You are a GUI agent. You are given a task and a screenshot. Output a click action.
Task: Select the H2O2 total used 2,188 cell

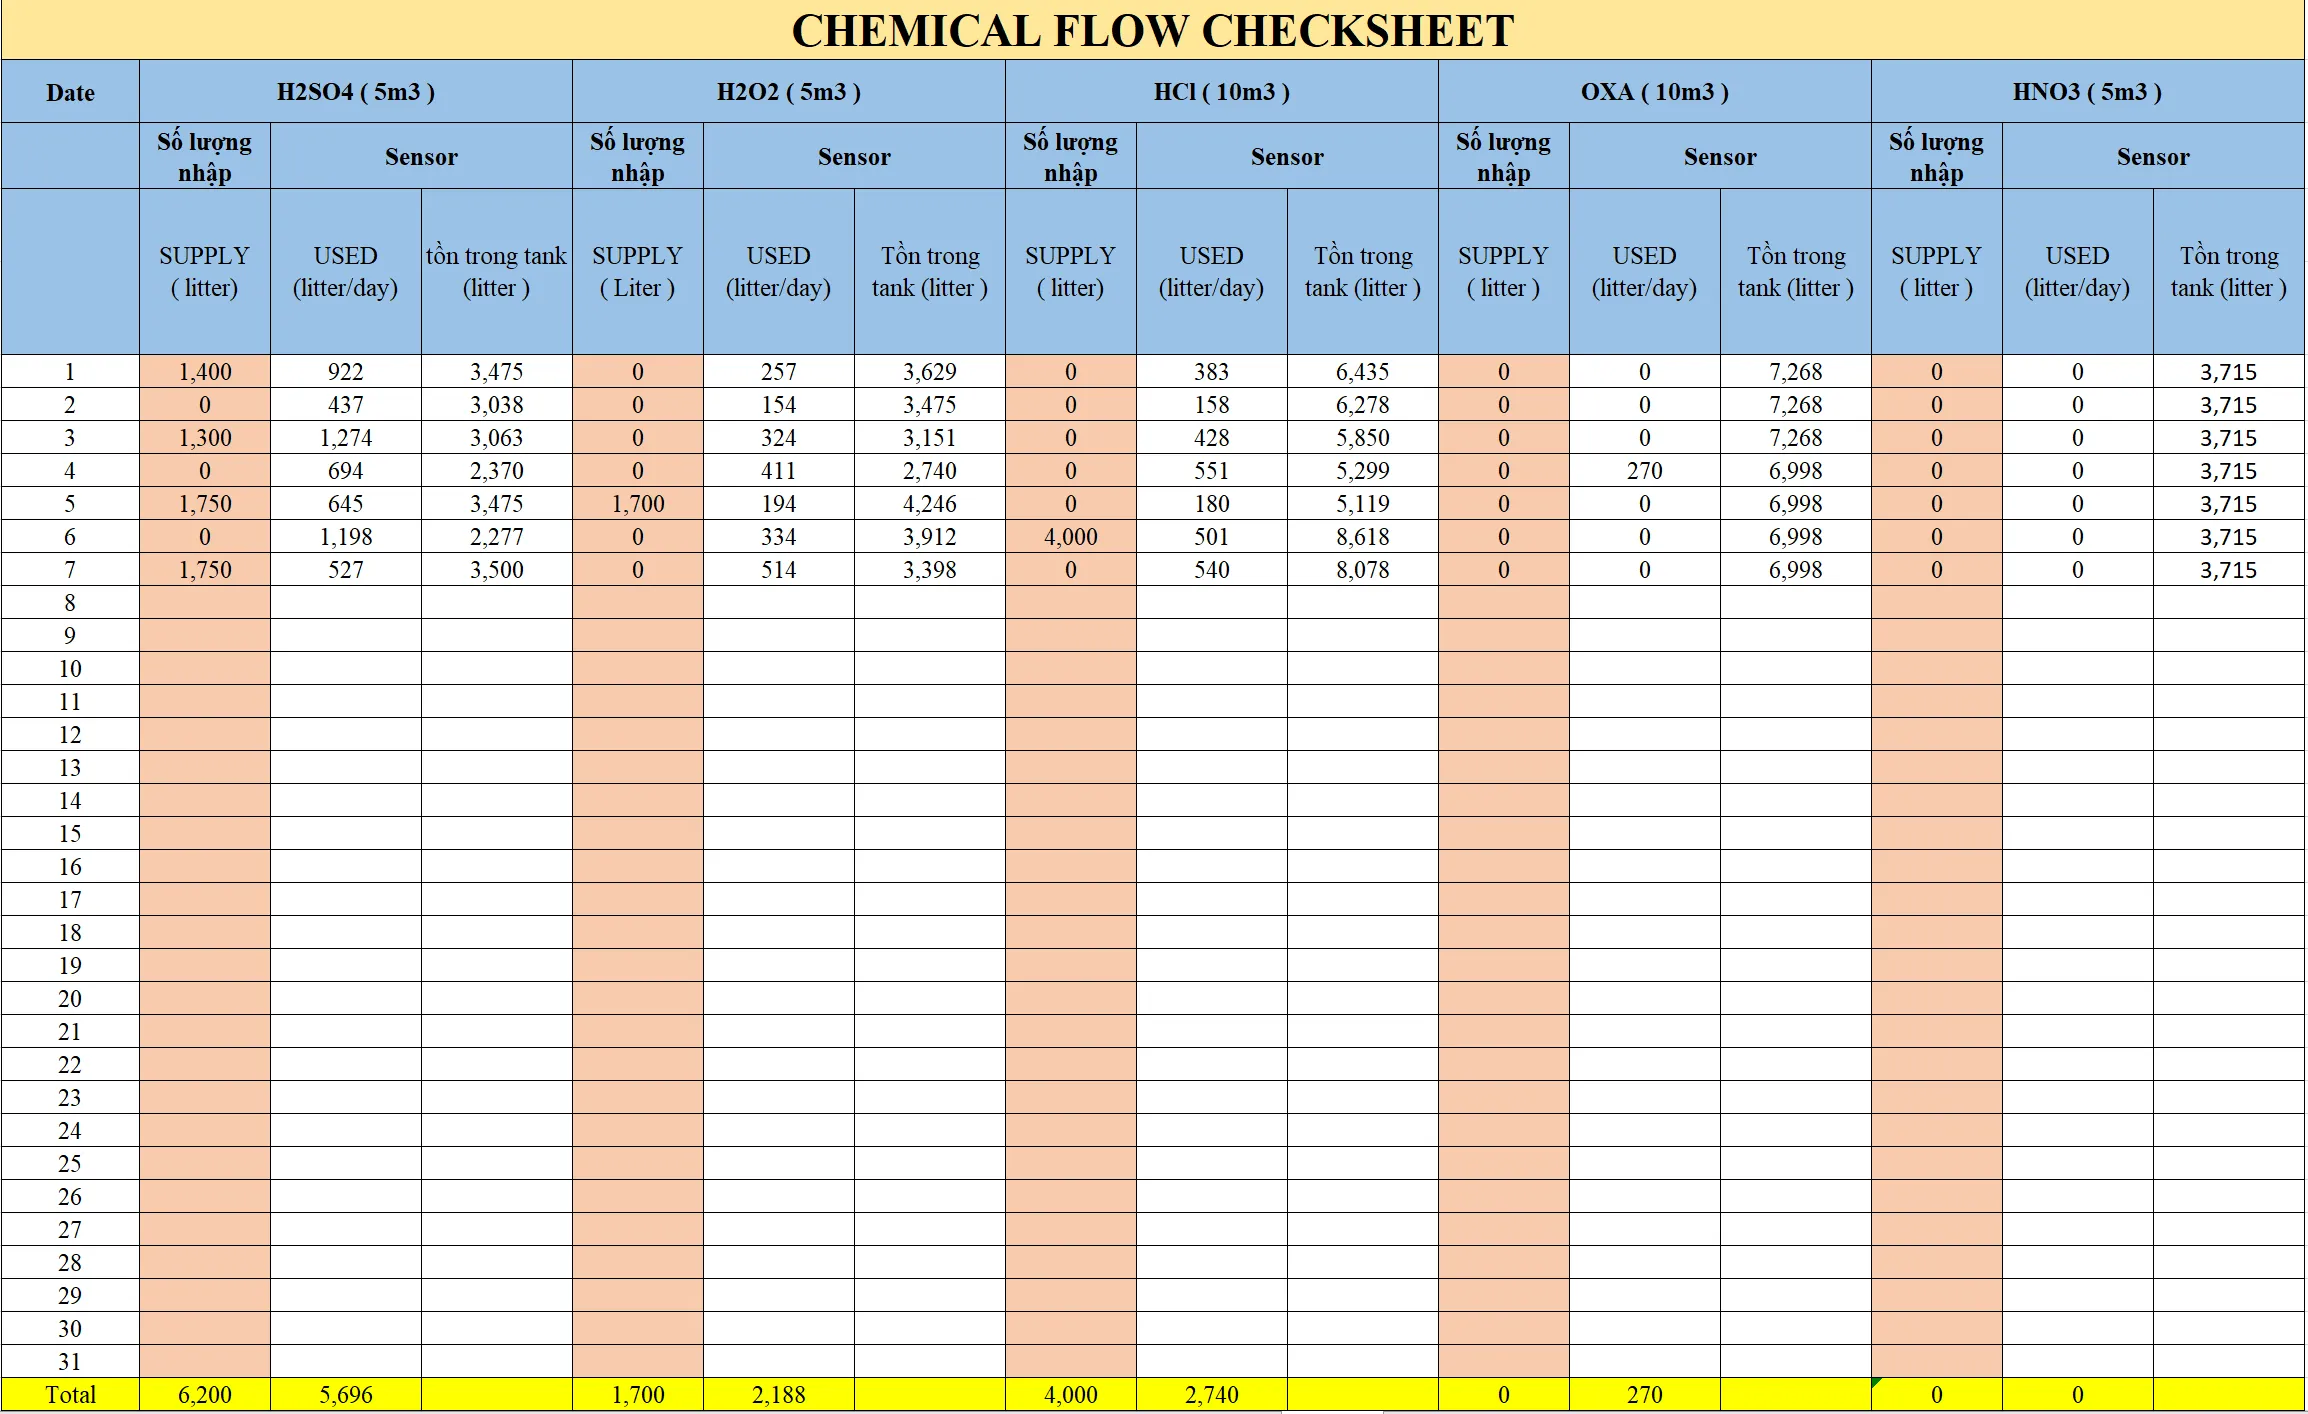[778, 1395]
